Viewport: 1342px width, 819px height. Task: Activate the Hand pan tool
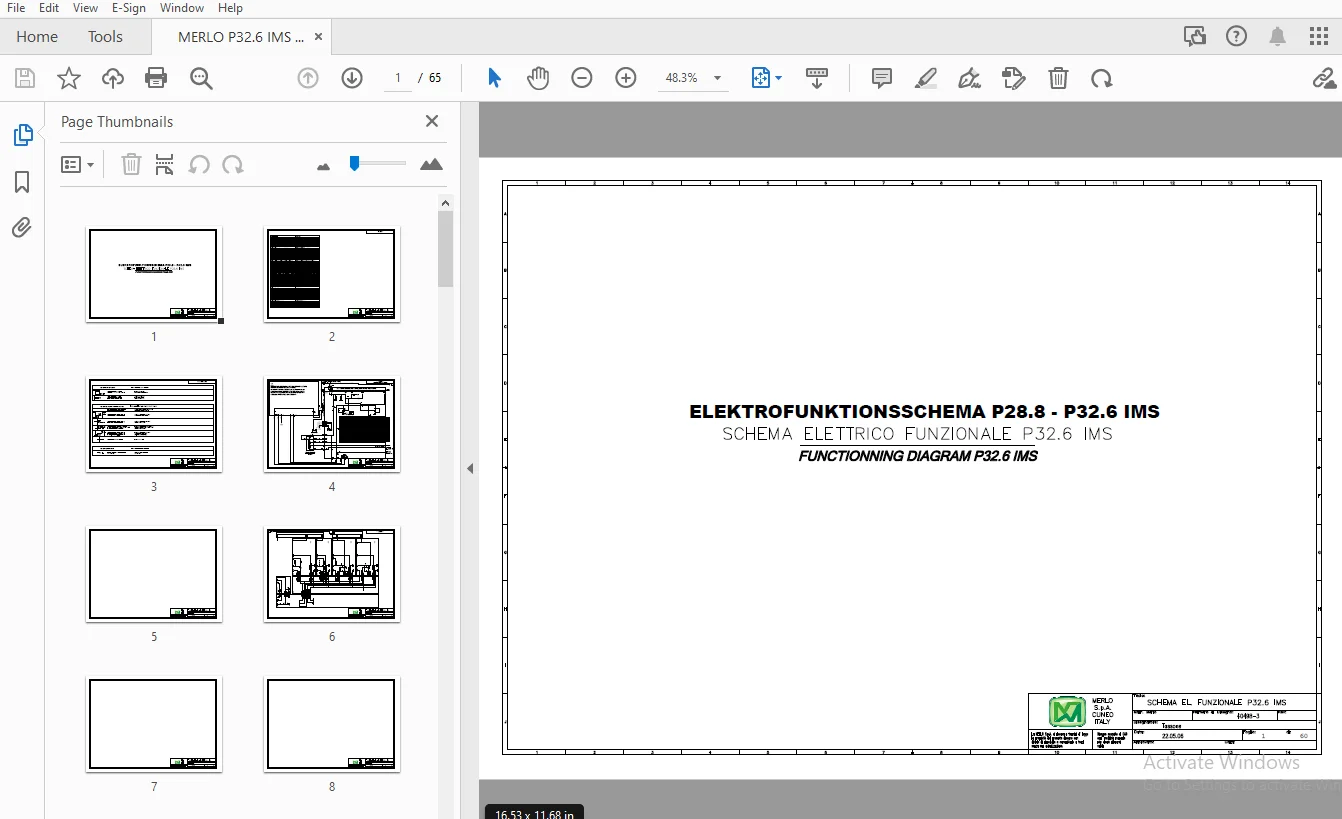coord(538,78)
